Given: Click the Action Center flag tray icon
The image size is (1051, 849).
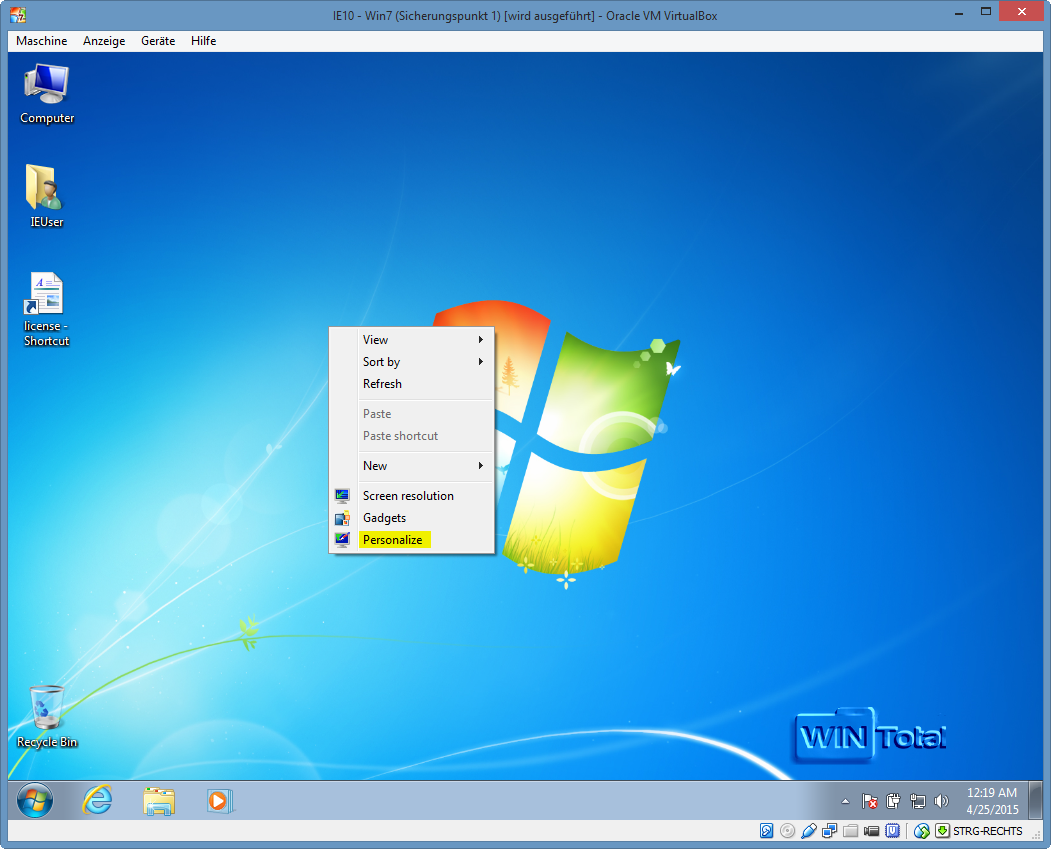Looking at the screenshot, I should (x=869, y=801).
